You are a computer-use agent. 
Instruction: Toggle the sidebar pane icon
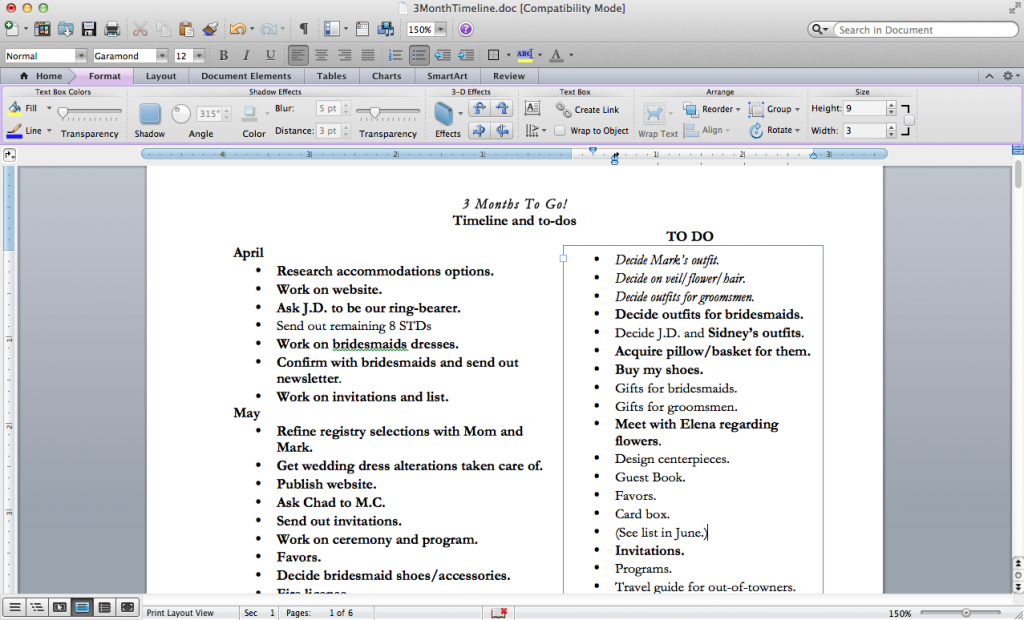click(x=332, y=29)
